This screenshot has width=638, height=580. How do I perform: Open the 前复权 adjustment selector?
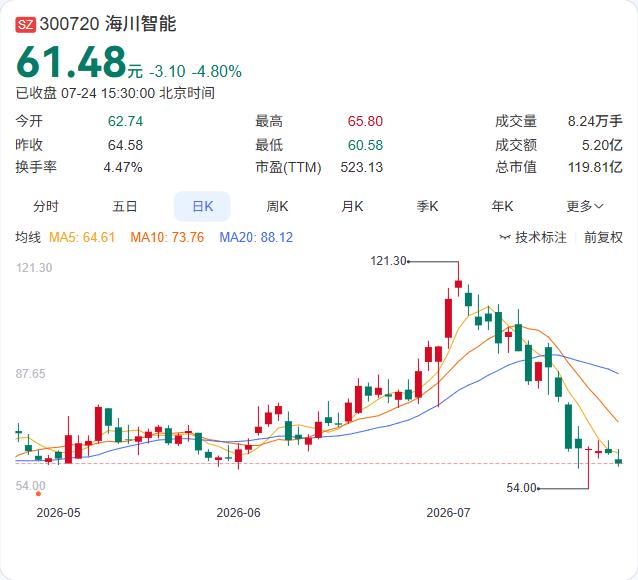coord(603,237)
